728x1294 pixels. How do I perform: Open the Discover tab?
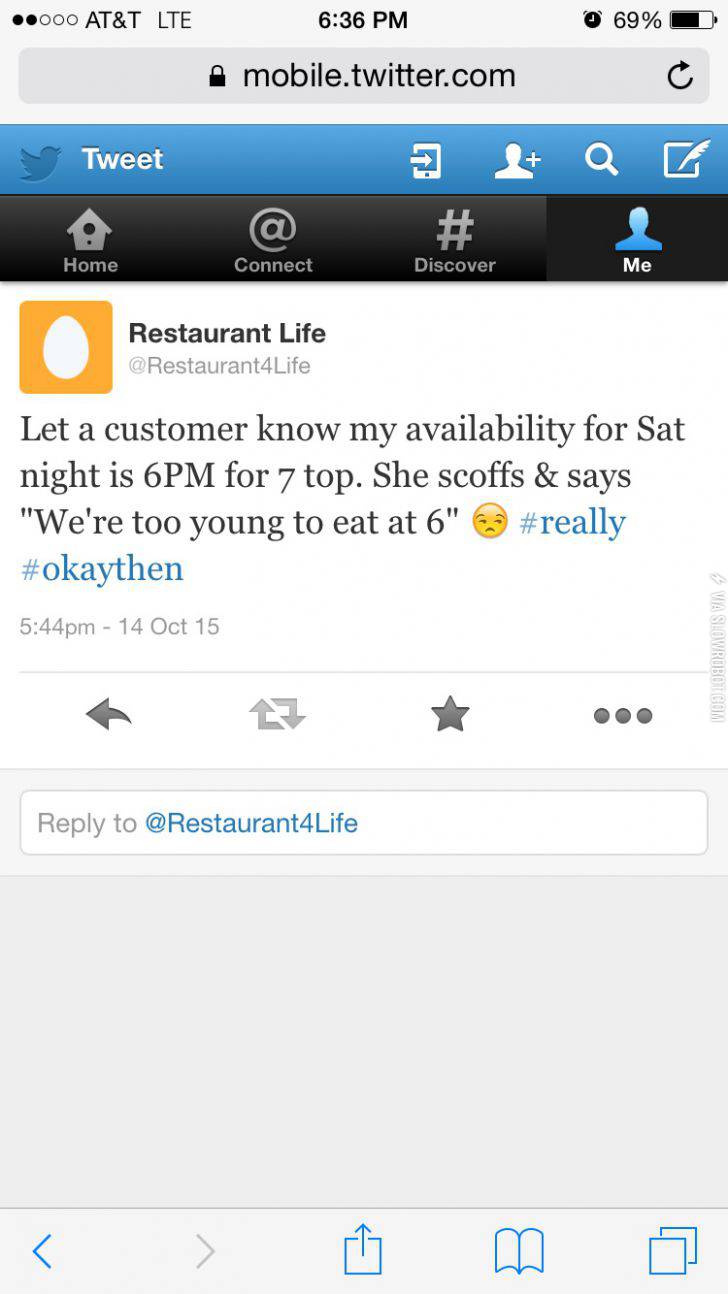455,240
